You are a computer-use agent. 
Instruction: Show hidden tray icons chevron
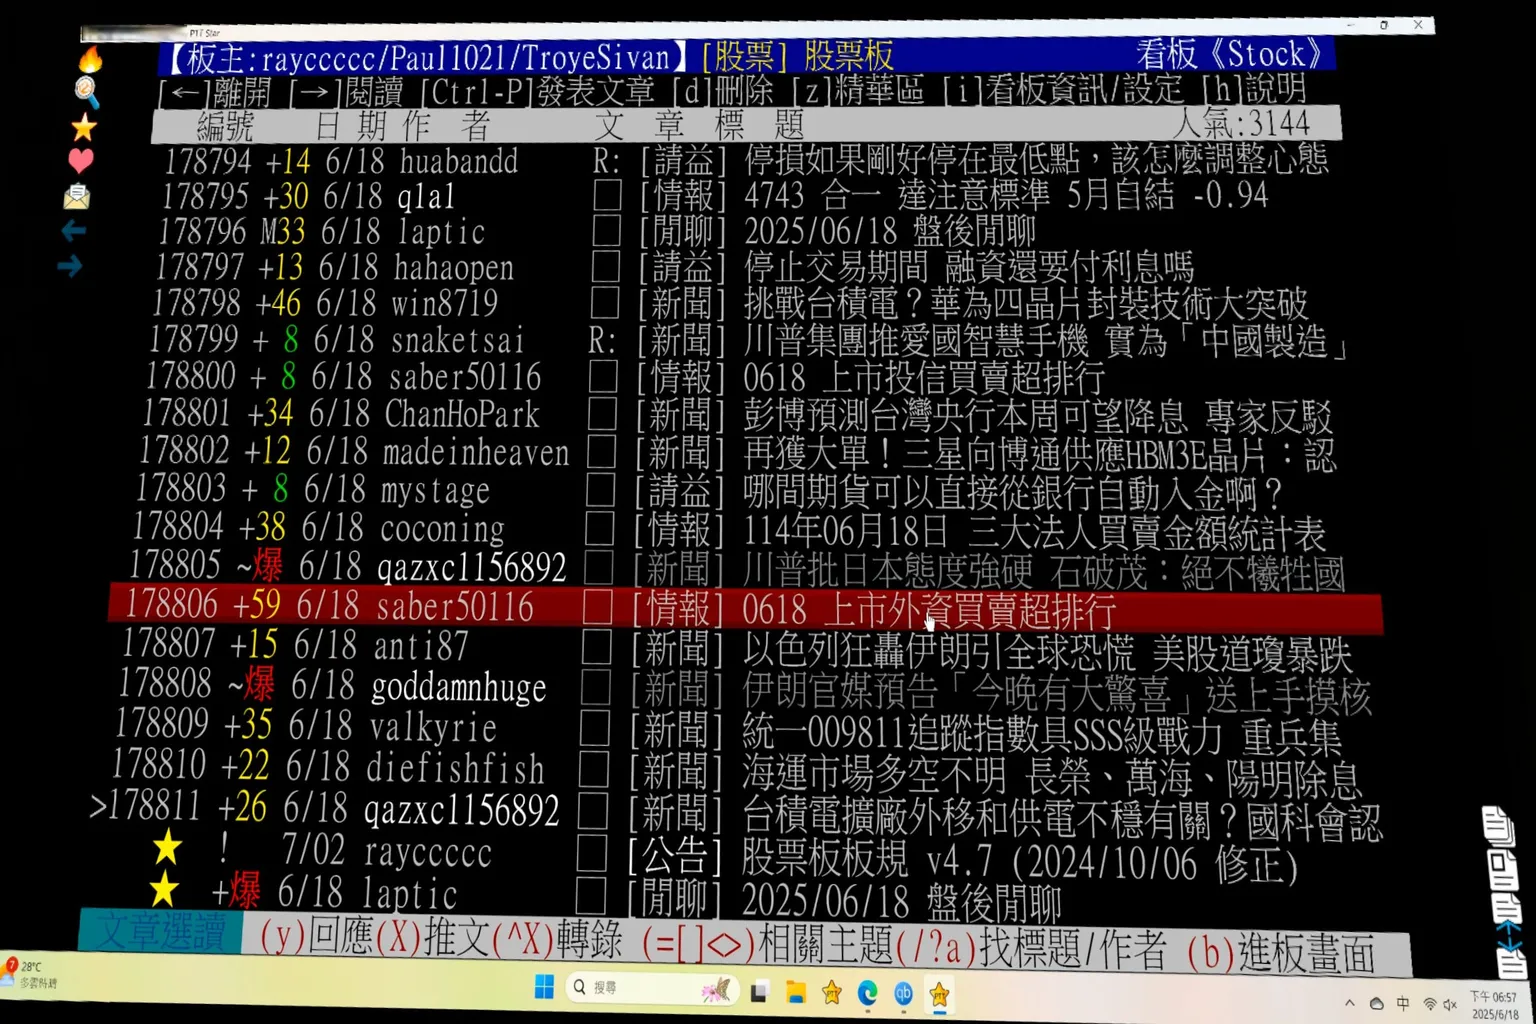[1349, 1003]
